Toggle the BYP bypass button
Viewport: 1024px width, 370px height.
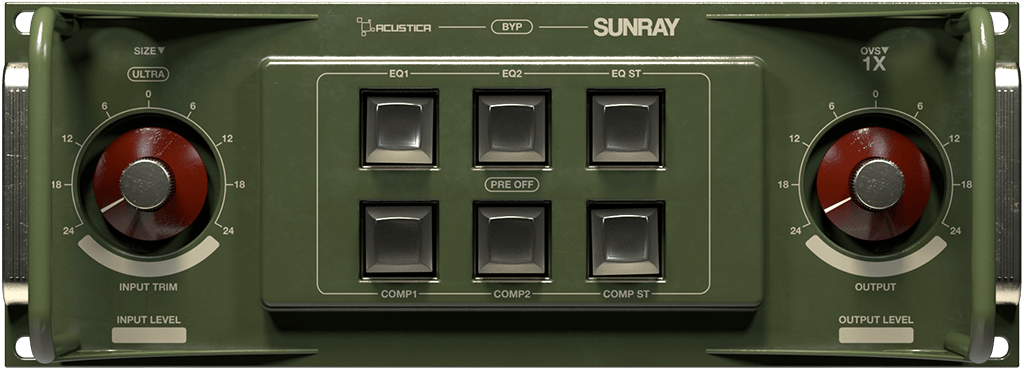pyautogui.click(x=512, y=27)
